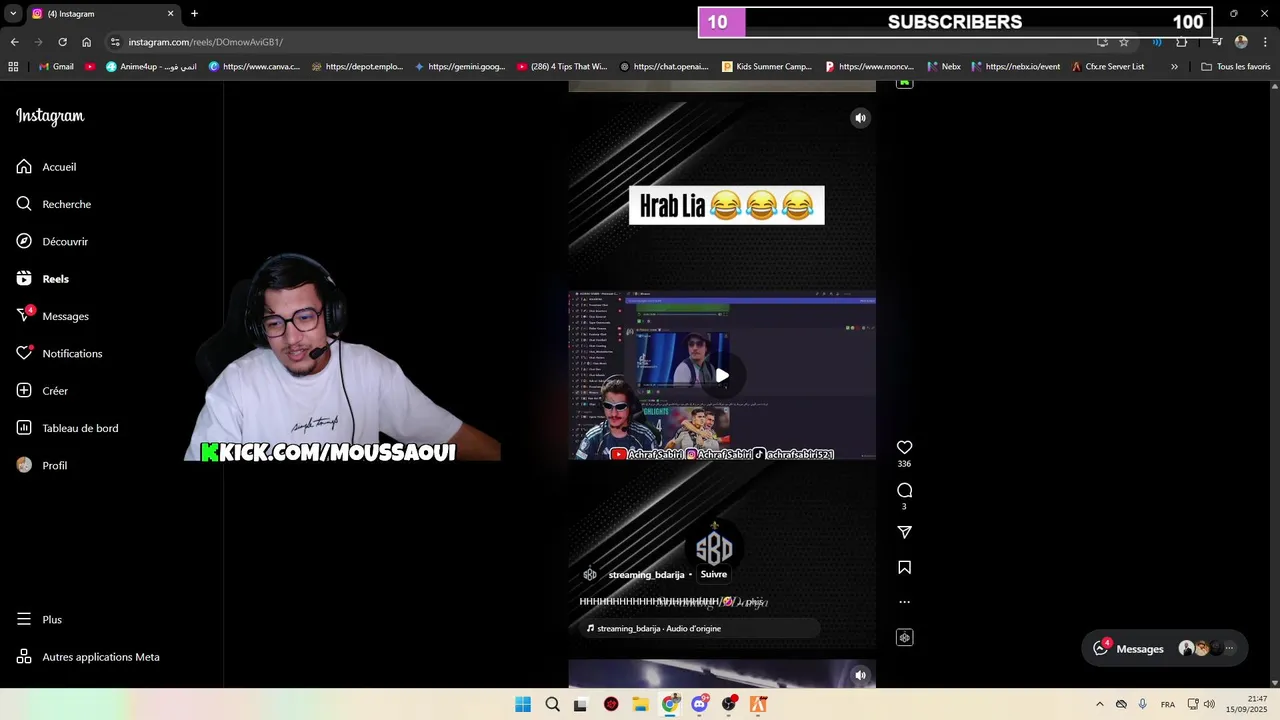1280x720 pixels.
Task: Open the Reels section in sidebar
Action: (43, 279)
